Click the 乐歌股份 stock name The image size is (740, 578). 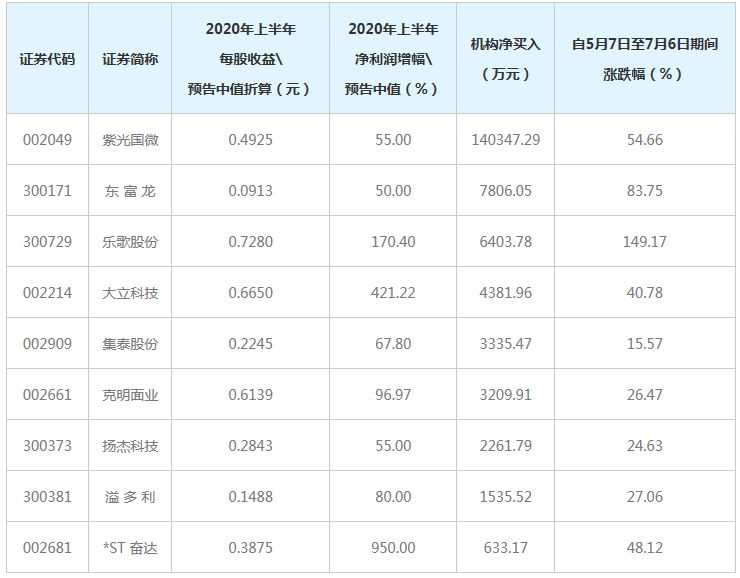[130, 242]
